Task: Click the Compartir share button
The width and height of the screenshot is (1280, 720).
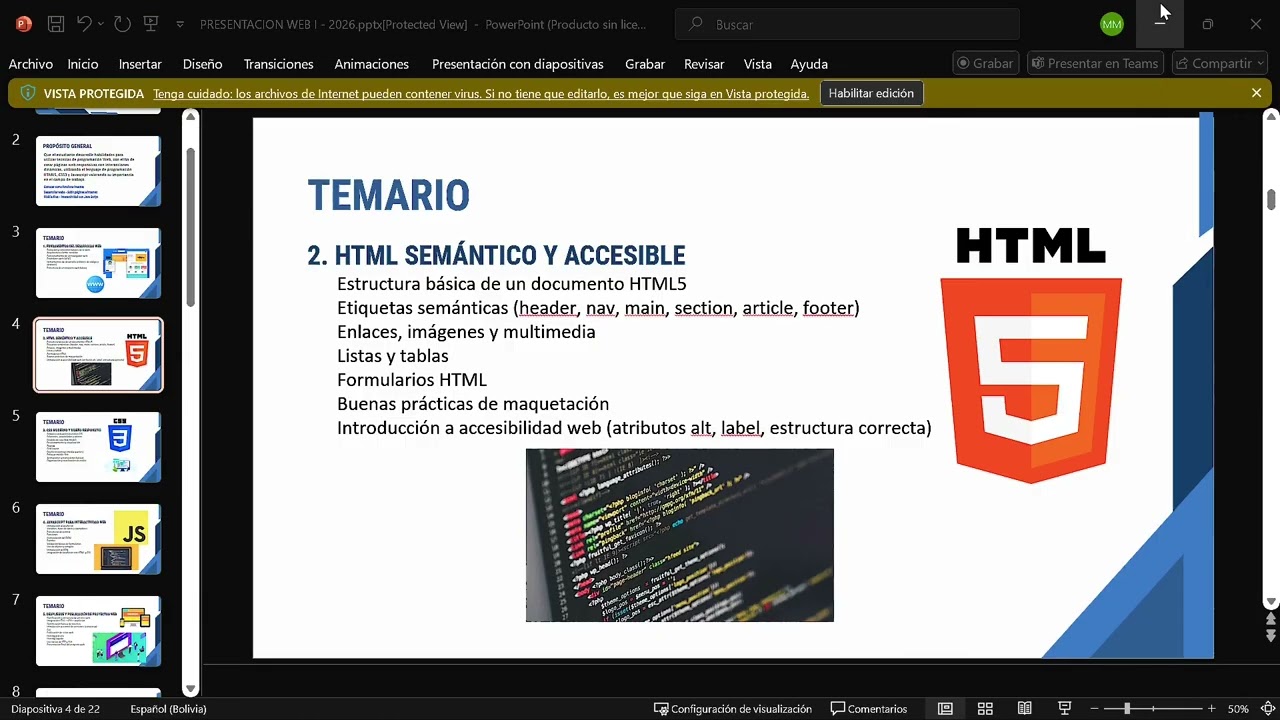Action: 1221,63
